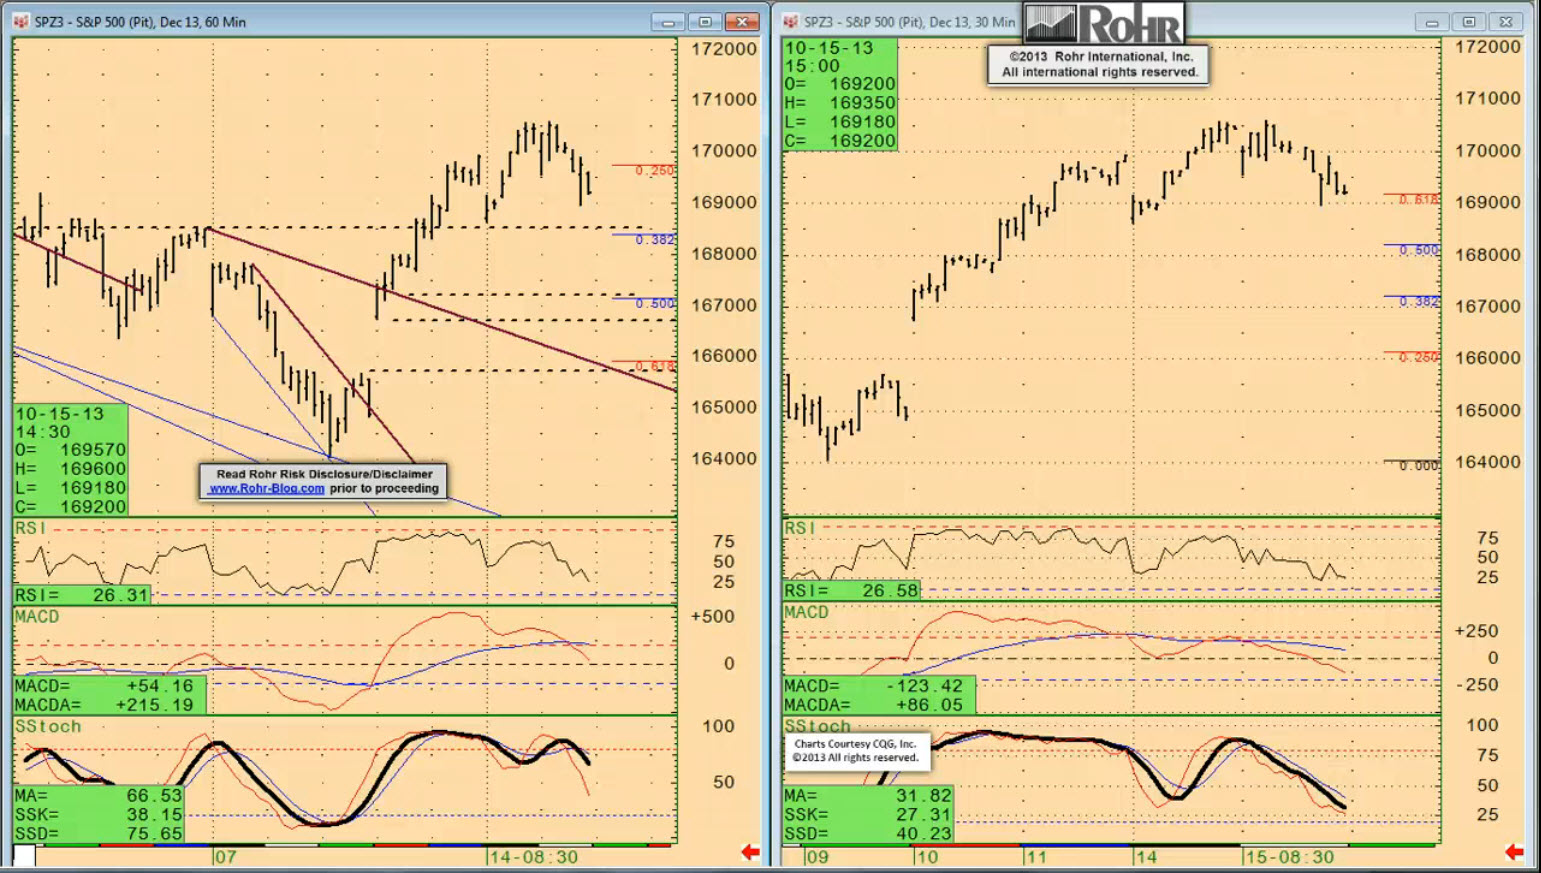
Task: Select the MACD label in 30 Min chart
Action: tap(806, 612)
